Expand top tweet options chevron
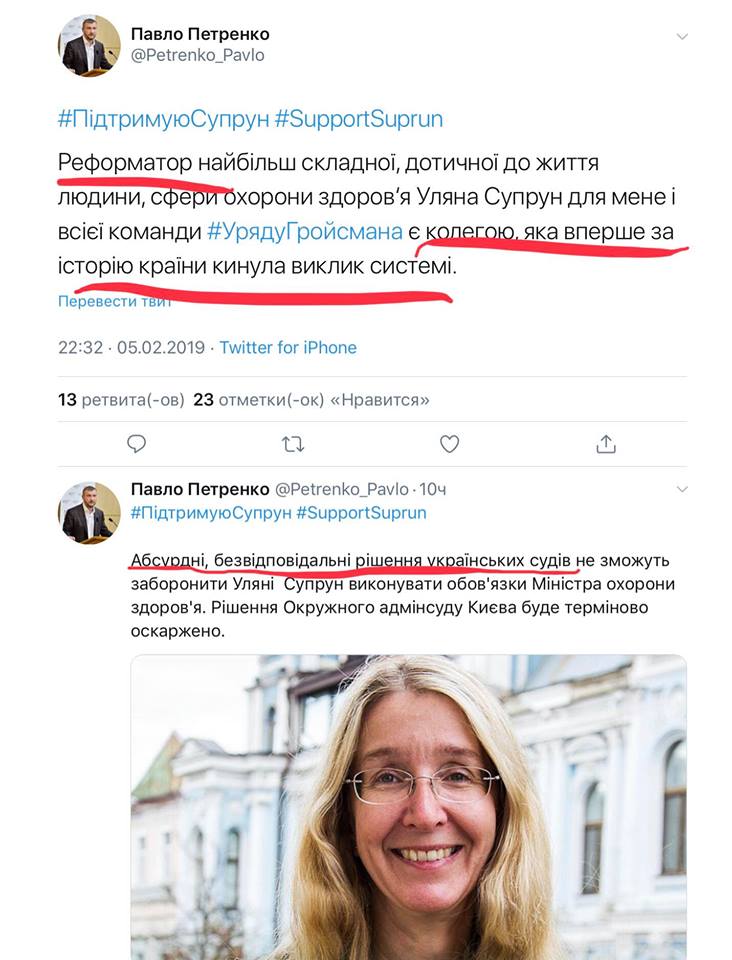This screenshot has width=732, height=960. (x=682, y=37)
